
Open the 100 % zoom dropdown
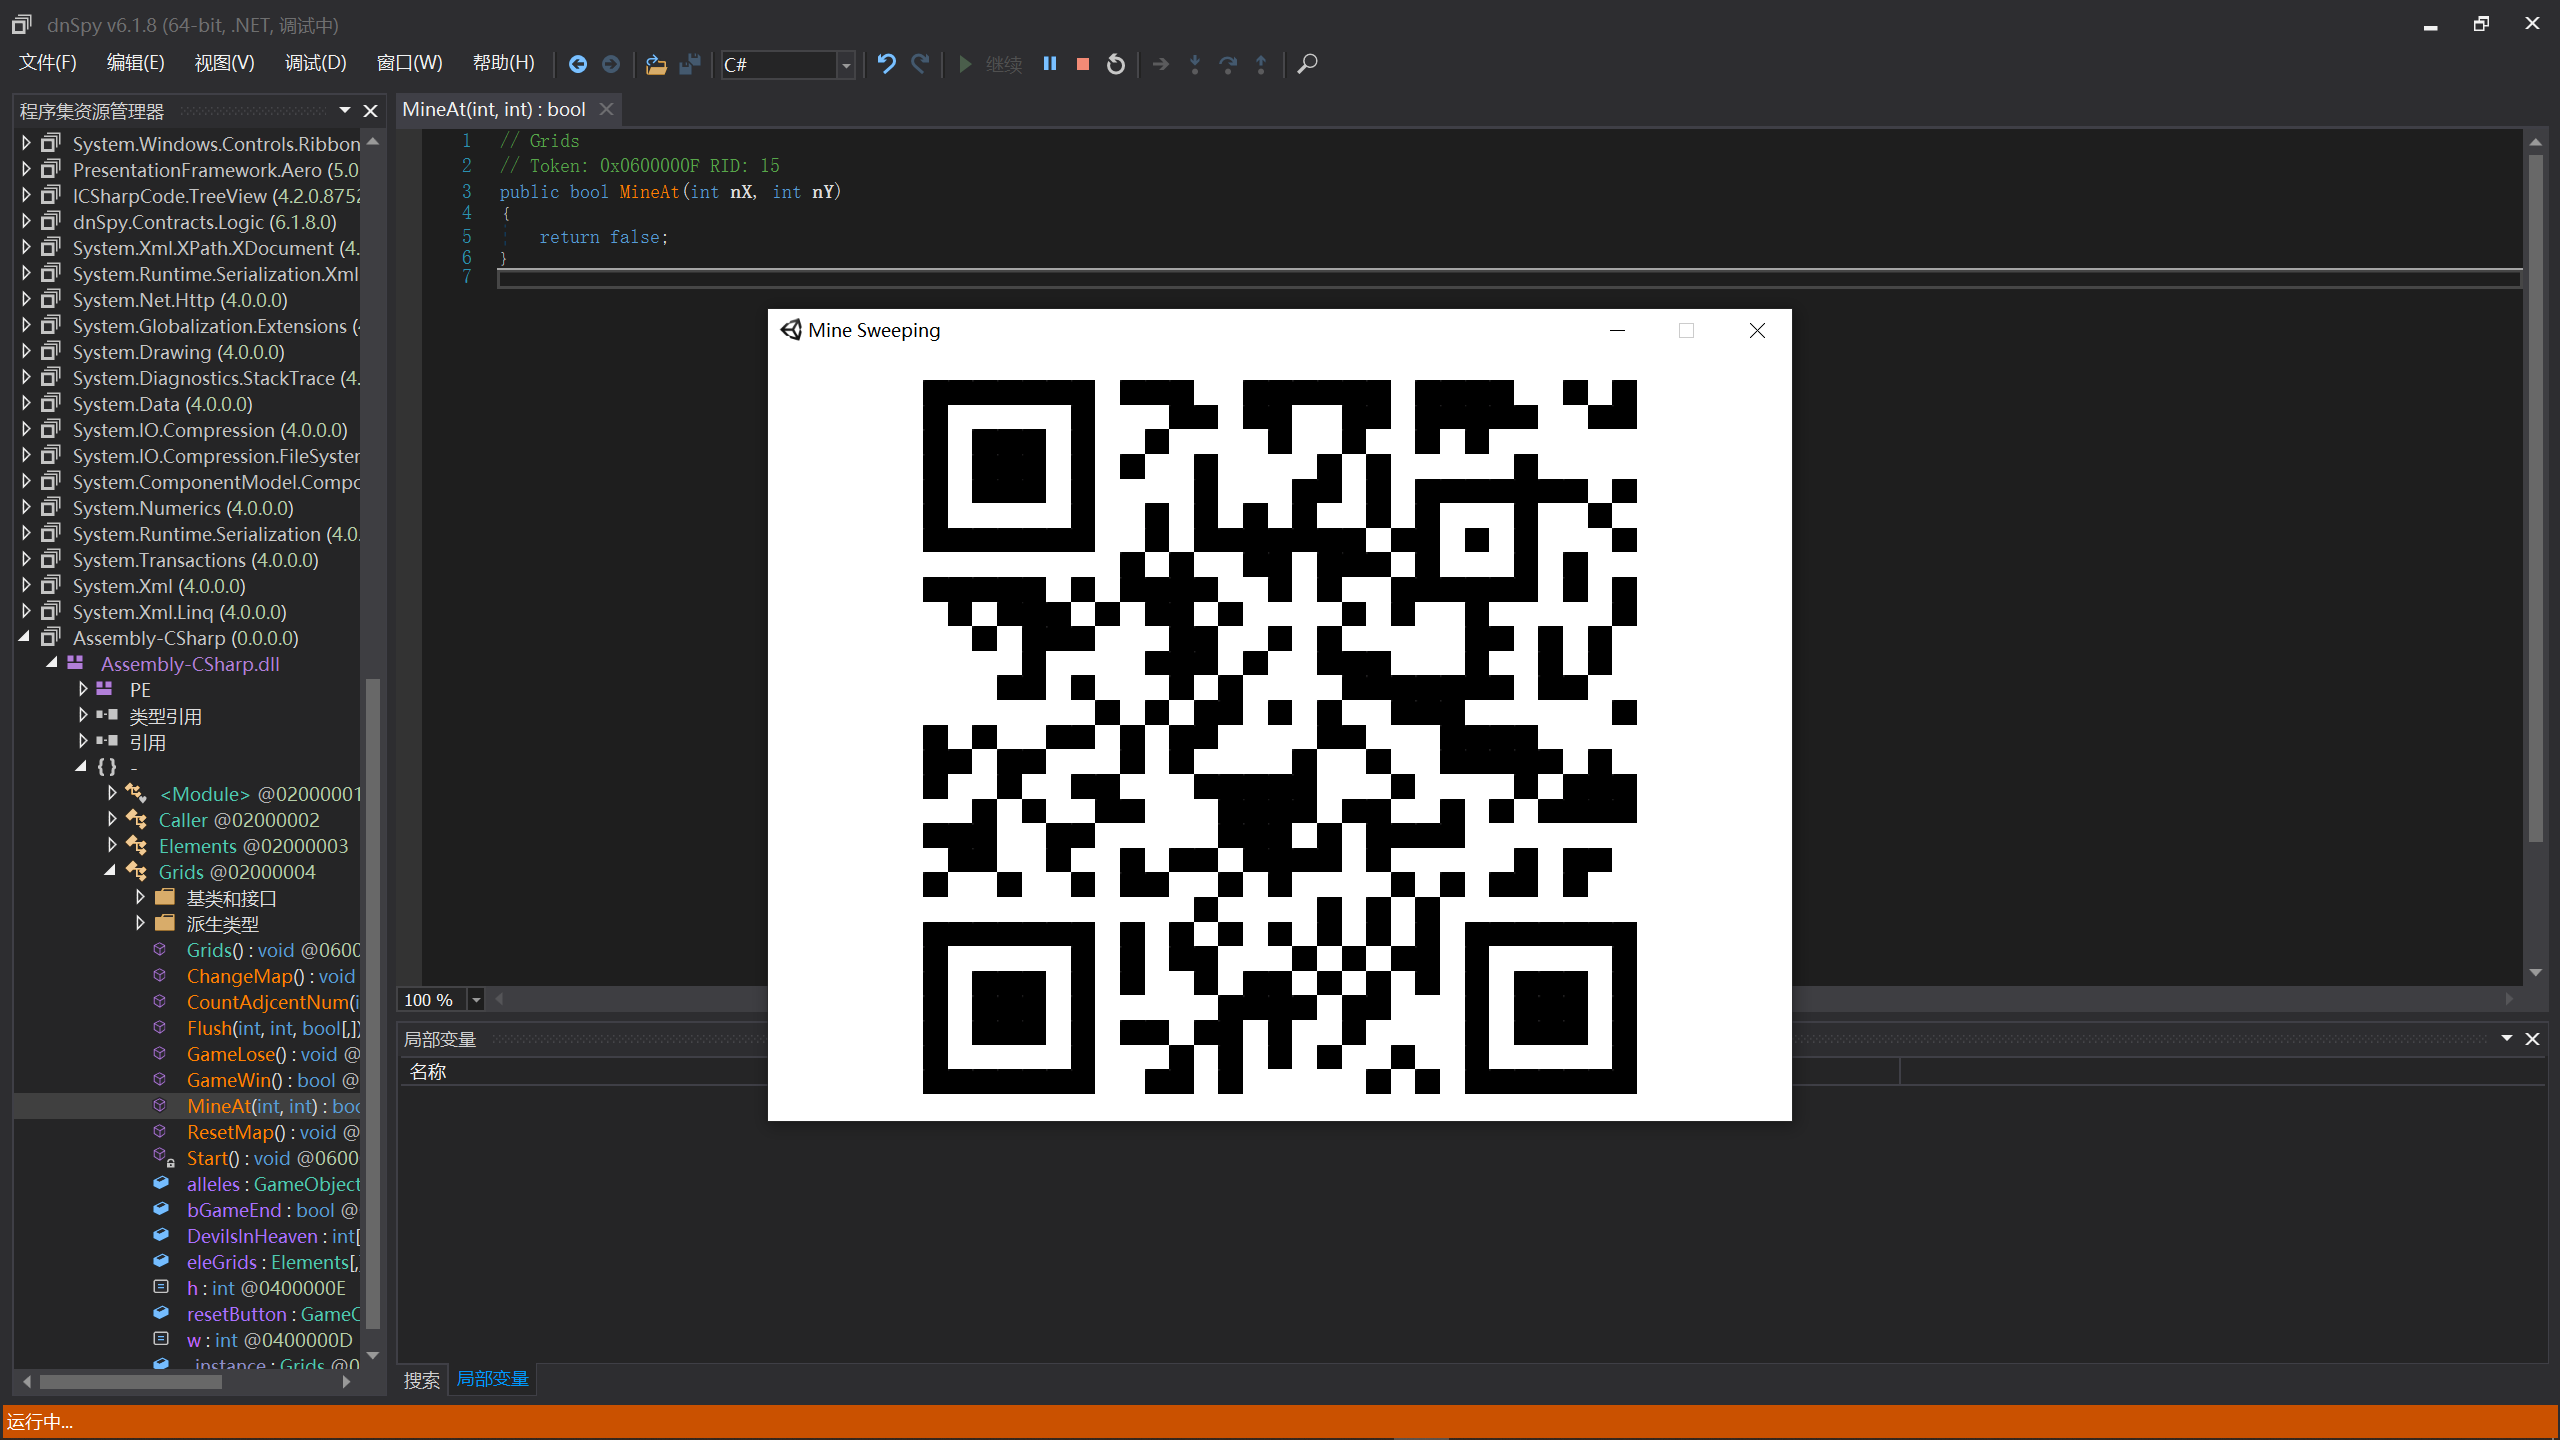pyautogui.click(x=476, y=999)
